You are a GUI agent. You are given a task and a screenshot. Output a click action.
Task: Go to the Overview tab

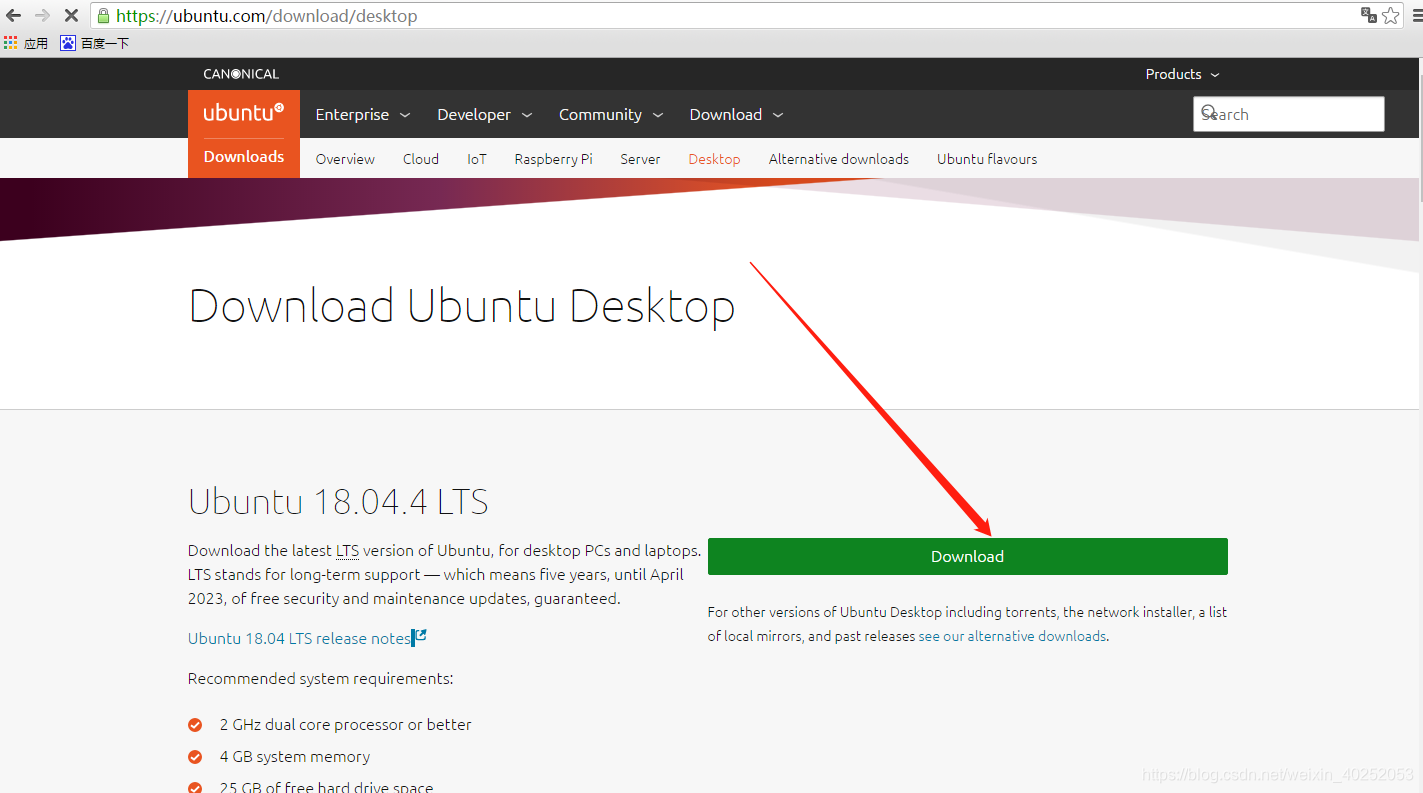(345, 159)
